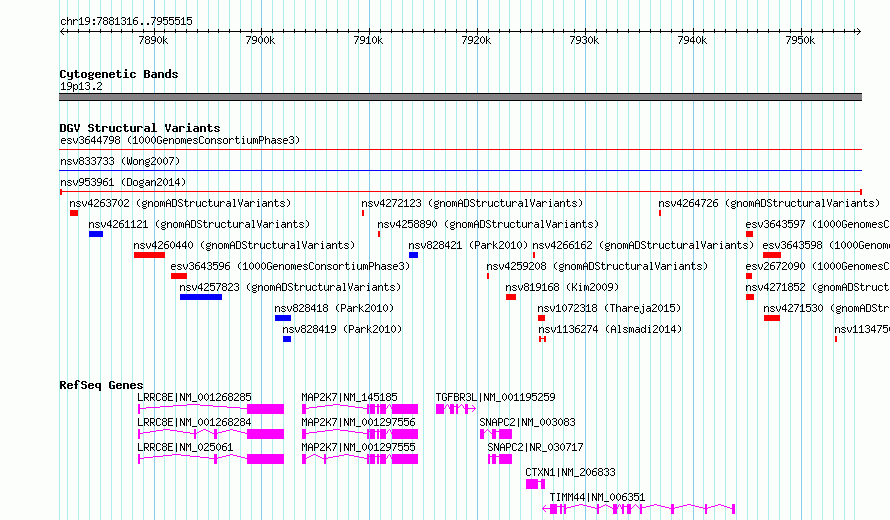The image size is (890, 520).
Task: Open the LRRC8E NM_025061 transcript label
Action: coord(185,447)
